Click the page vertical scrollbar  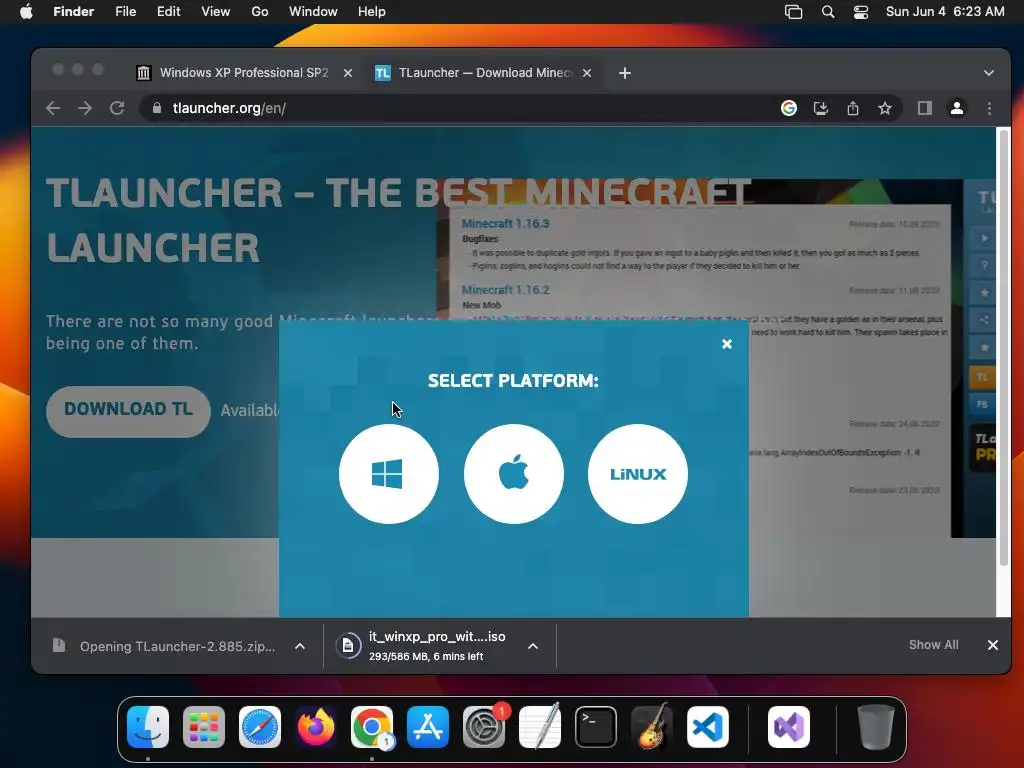[1004, 349]
